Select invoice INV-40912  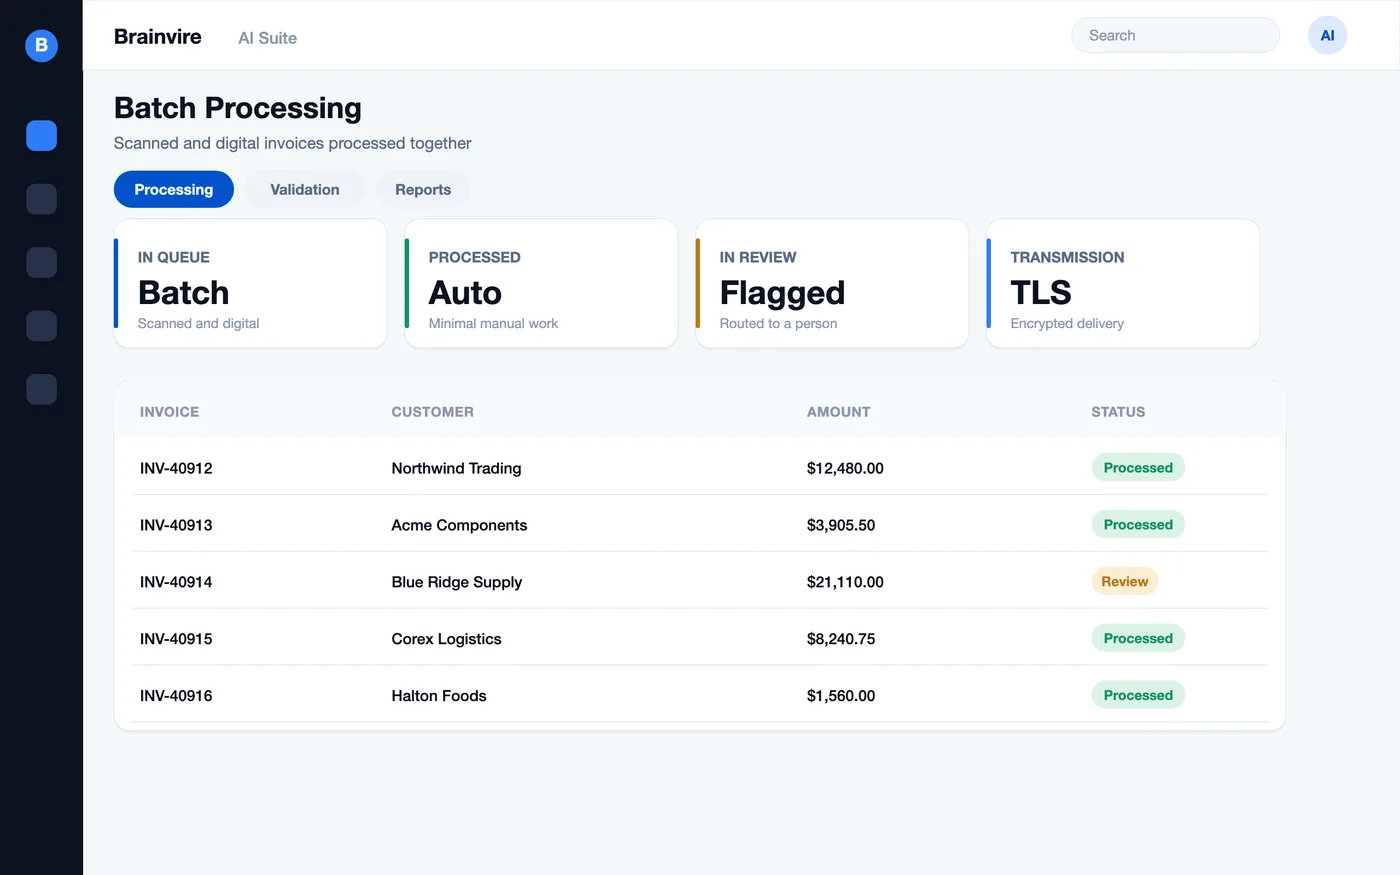coord(176,468)
